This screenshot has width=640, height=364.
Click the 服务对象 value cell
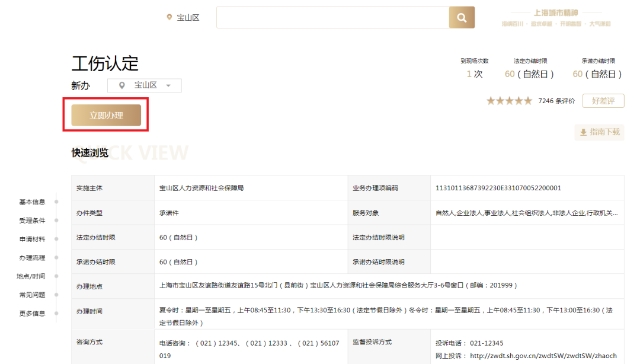(x=527, y=213)
